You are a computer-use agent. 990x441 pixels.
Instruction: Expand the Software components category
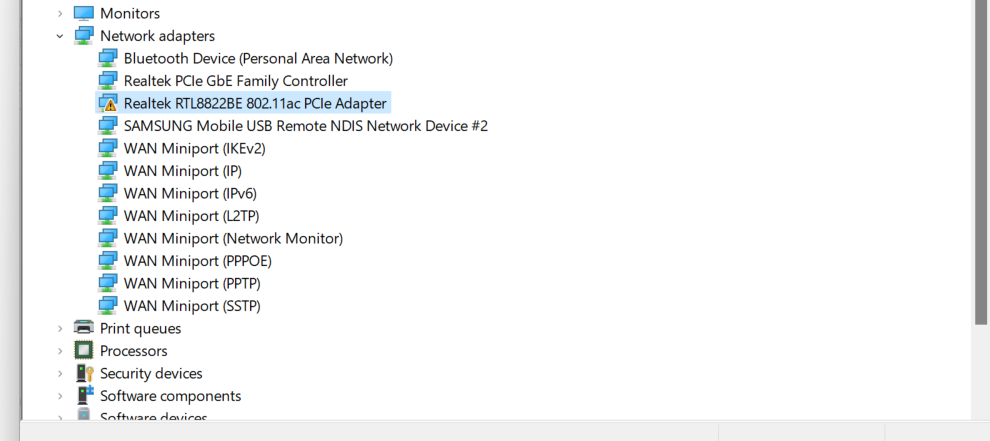pos(60,396)
